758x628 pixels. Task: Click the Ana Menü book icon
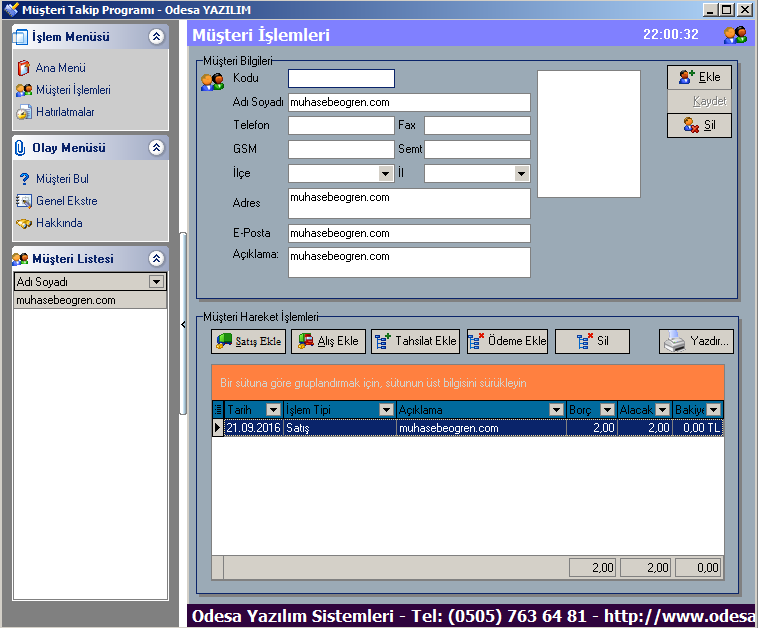[23, 68]
